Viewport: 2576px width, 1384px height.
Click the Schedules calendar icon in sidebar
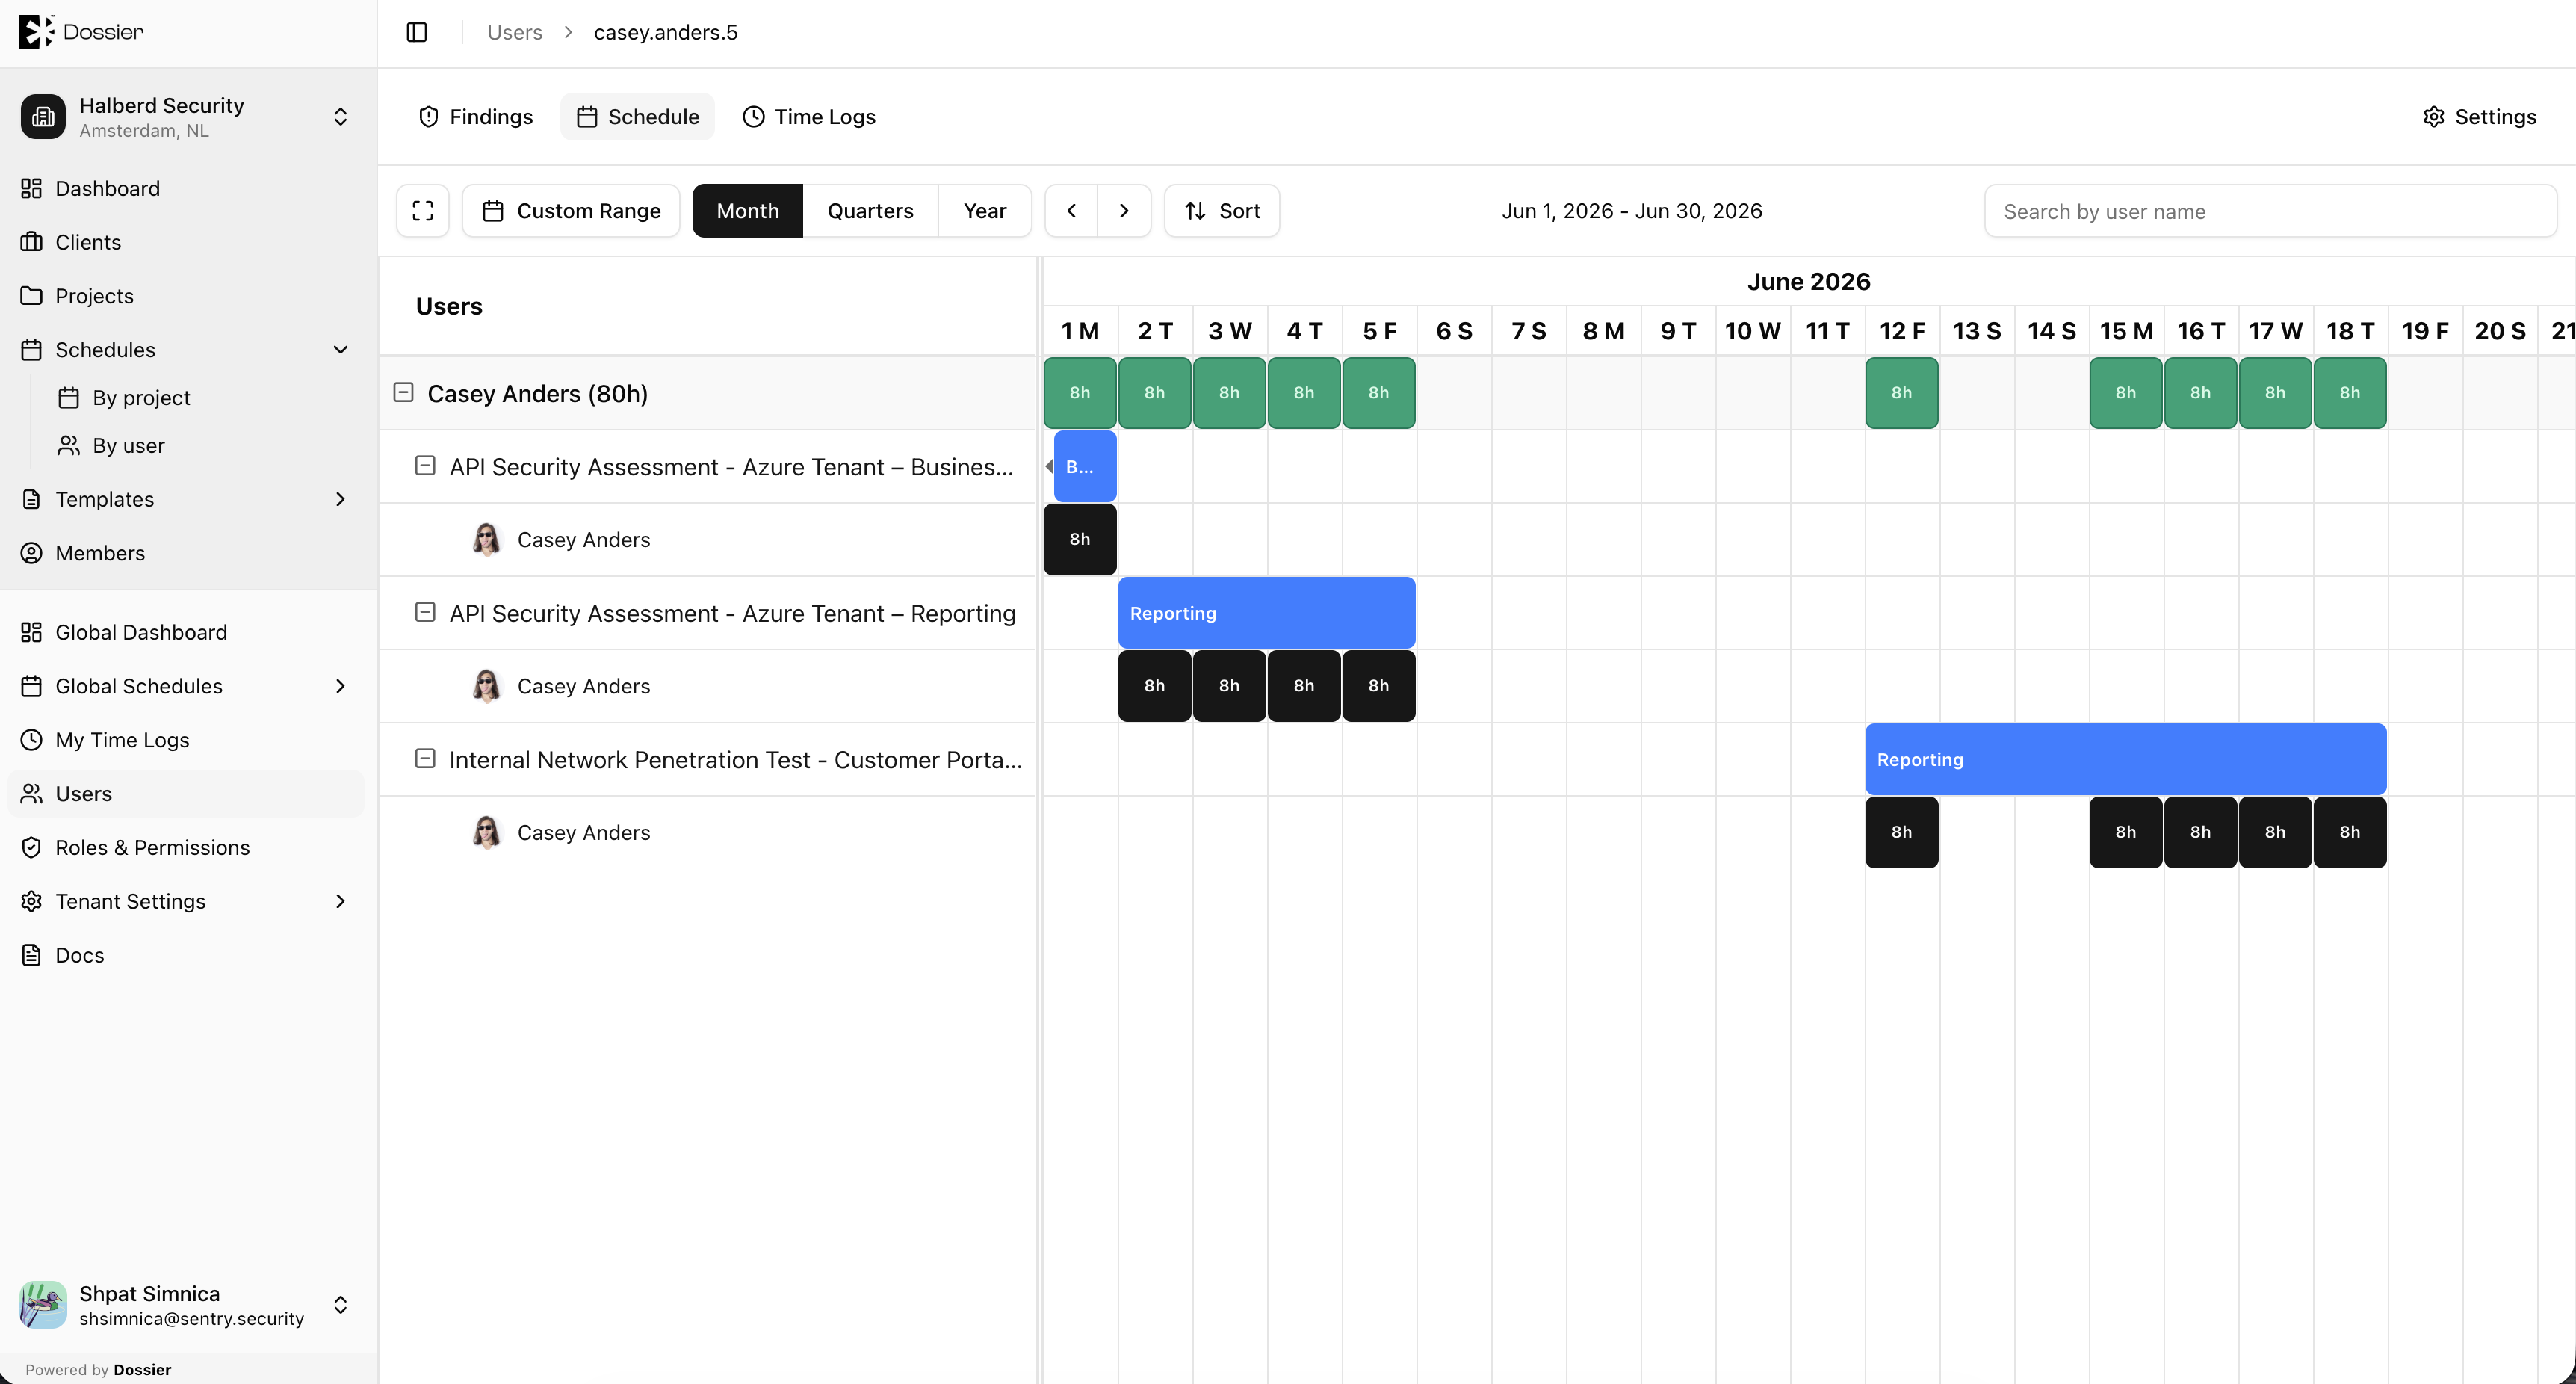click(32, 350)
